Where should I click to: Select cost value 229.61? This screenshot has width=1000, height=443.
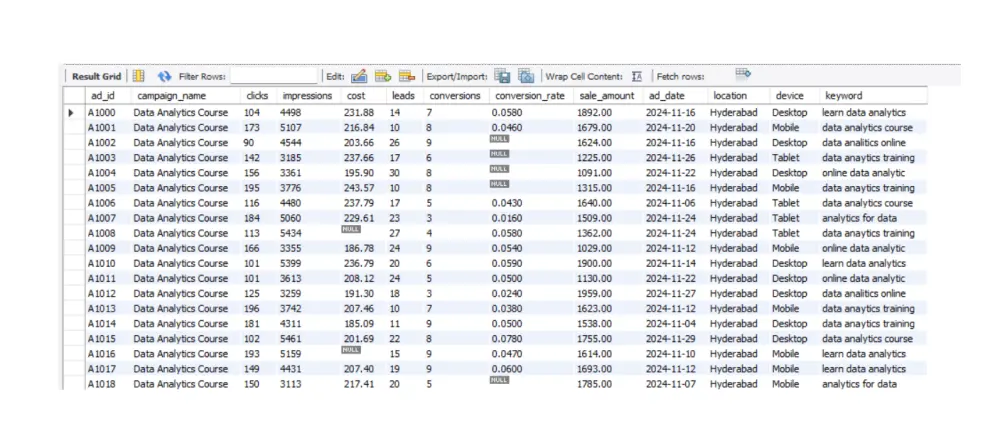359,218
